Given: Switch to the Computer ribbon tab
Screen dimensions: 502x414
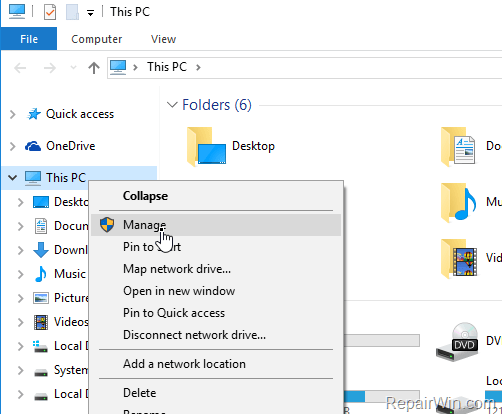Looking at the screenshot, I should coord(97,39).
